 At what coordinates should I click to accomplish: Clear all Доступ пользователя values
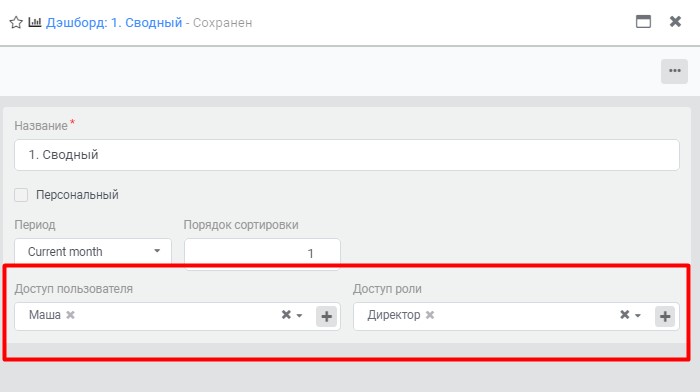click(x=286, y=315)
